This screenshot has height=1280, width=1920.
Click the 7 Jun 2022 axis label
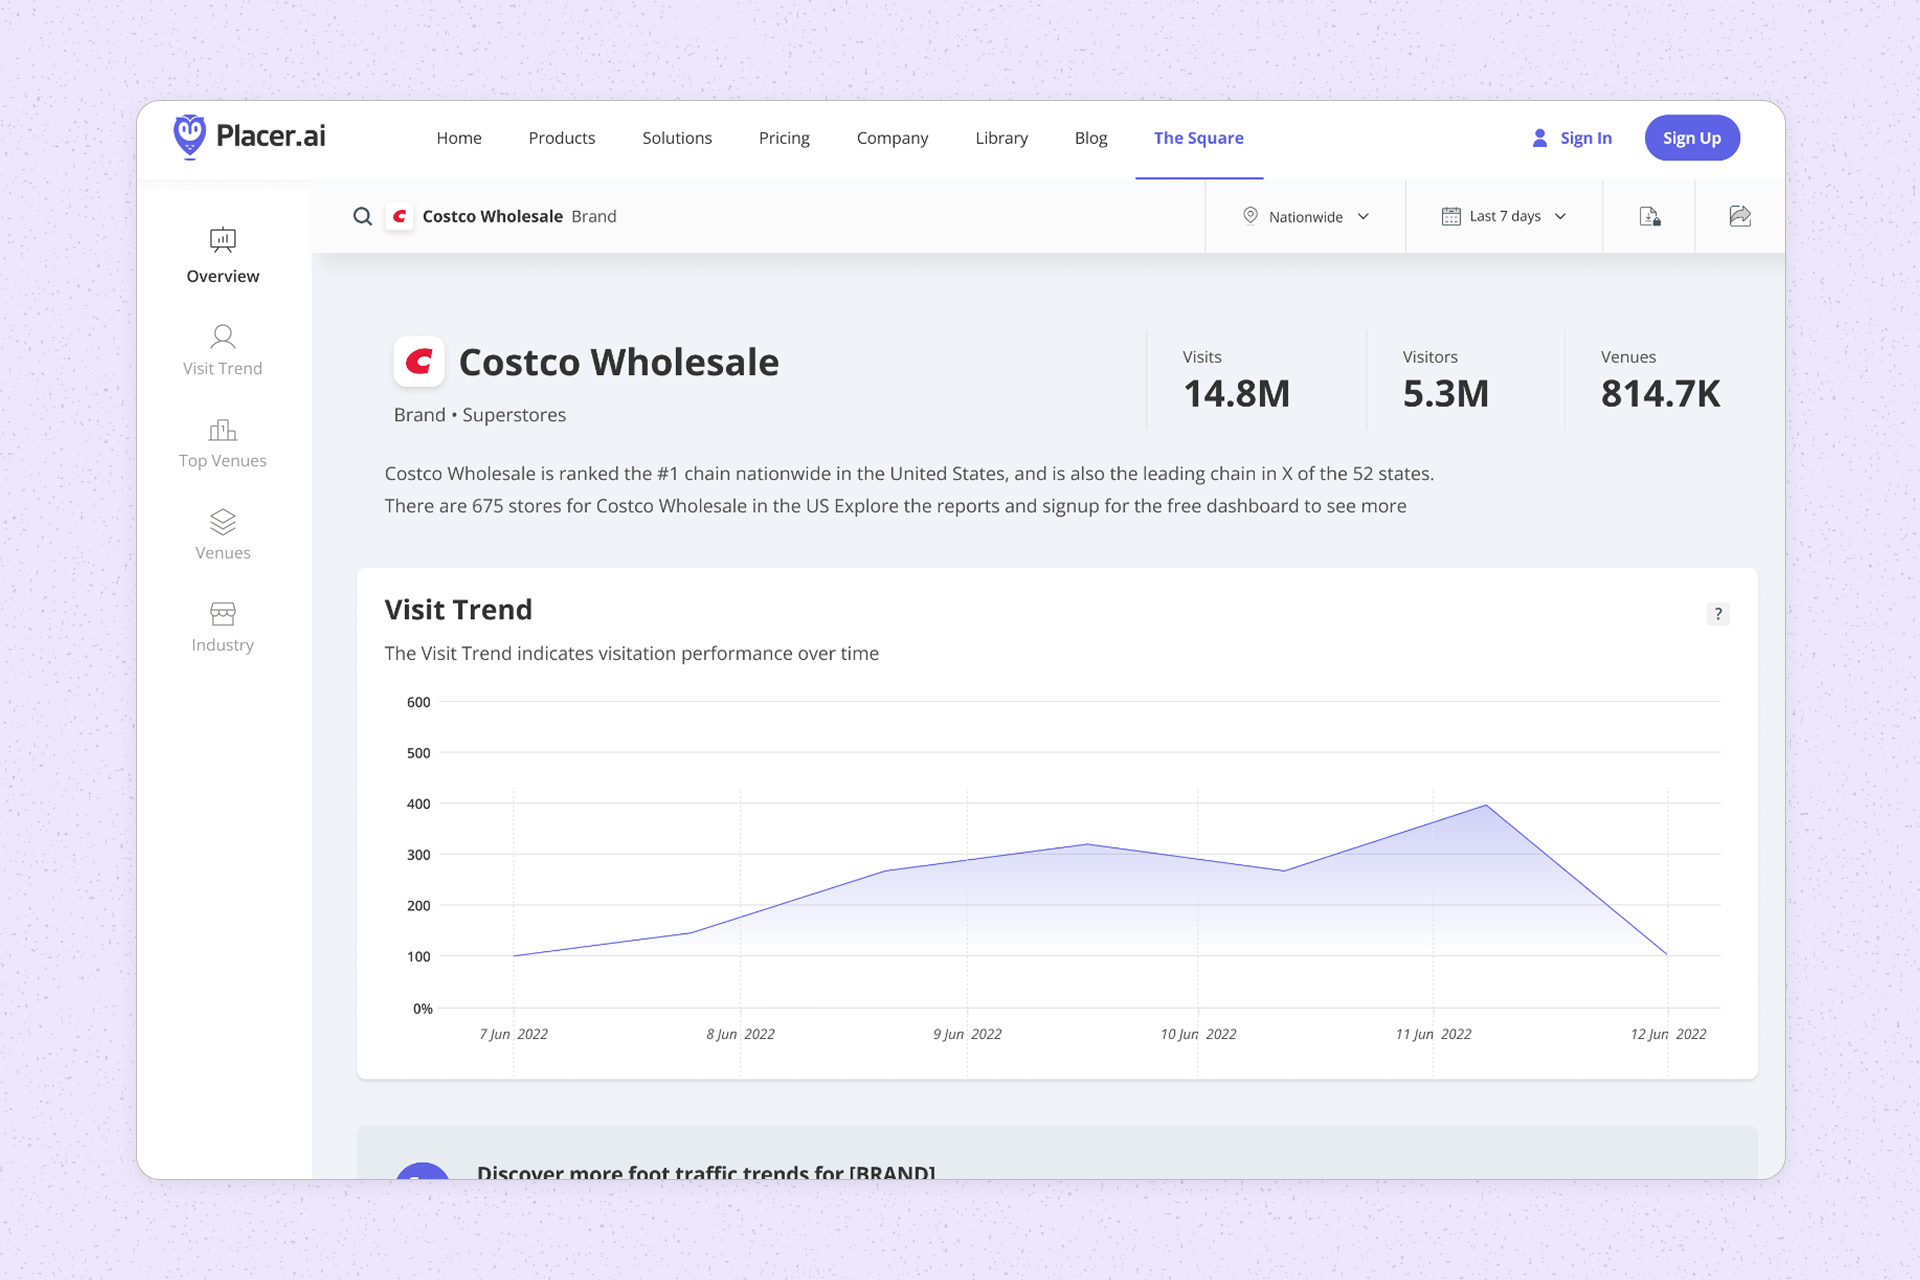[x=514, y=1034]
